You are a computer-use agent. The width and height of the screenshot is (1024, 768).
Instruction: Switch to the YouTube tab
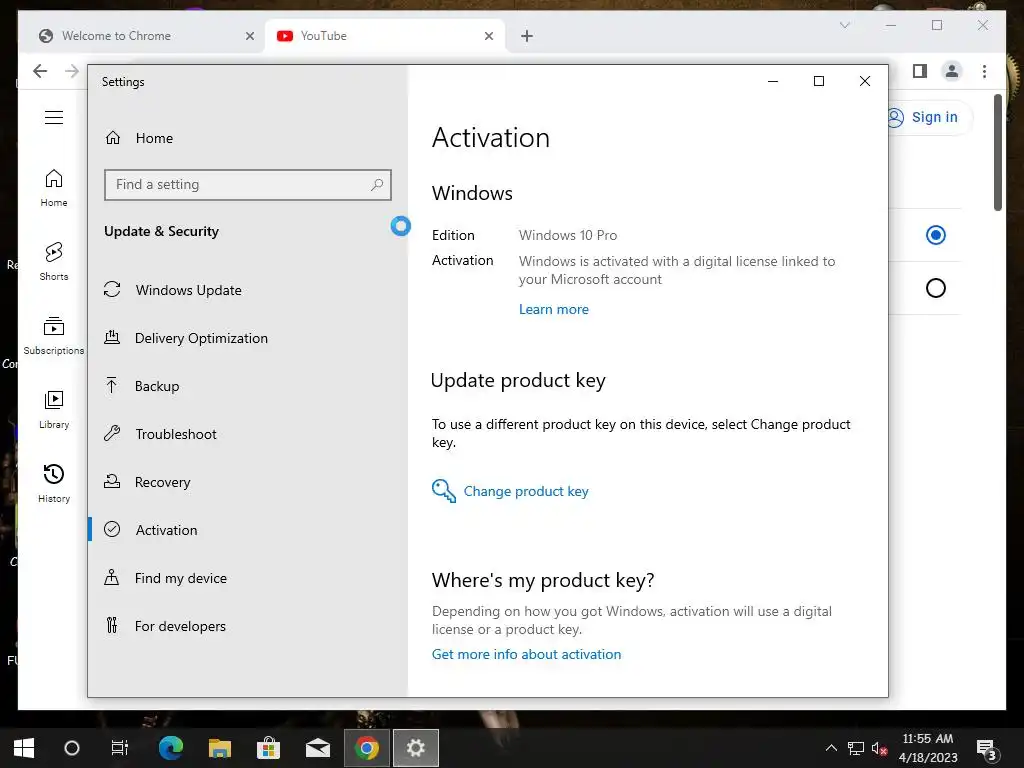(x=385, y=36)
